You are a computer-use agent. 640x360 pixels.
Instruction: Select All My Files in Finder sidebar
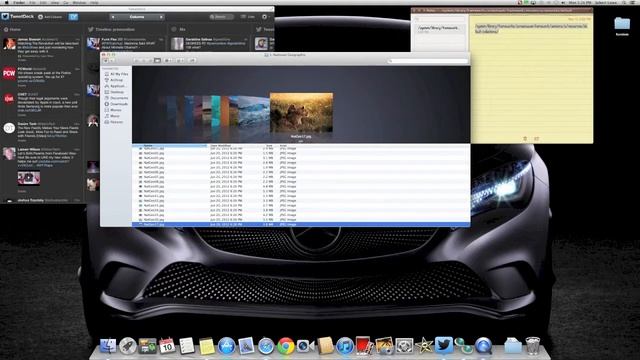click(x=116, y=74)
